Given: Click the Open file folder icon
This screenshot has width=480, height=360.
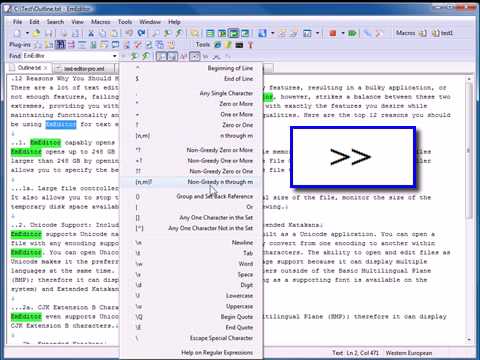Looking at the screenshot, I should click(x=36, y=33).
